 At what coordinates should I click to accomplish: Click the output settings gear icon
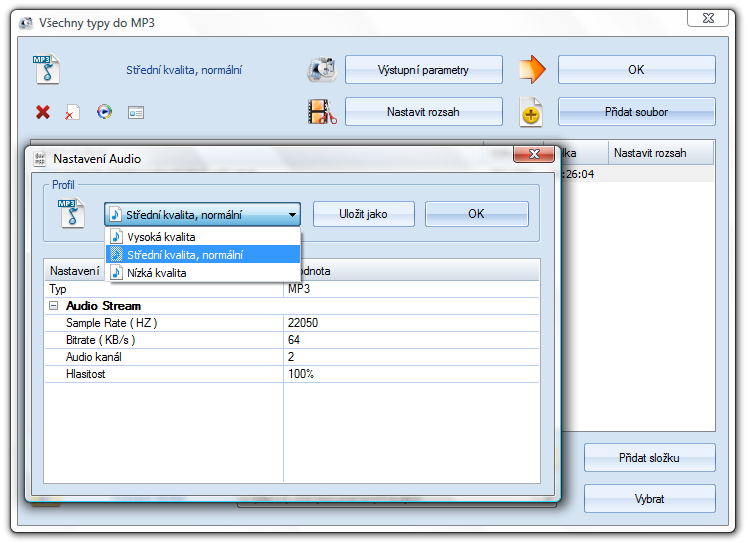[322, 69]
